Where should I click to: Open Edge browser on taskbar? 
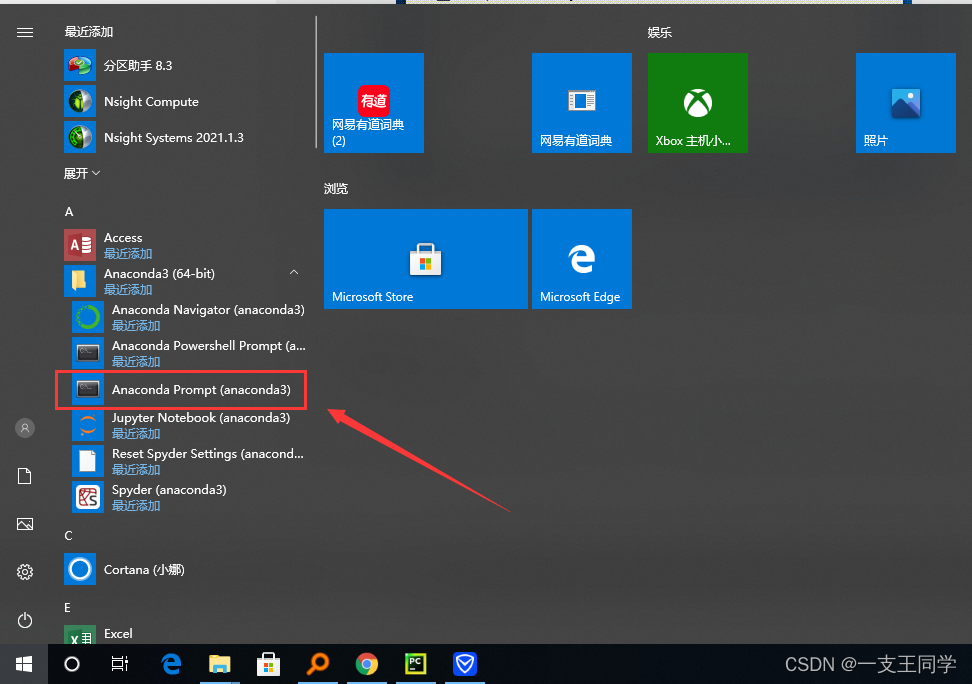(171, 664)
